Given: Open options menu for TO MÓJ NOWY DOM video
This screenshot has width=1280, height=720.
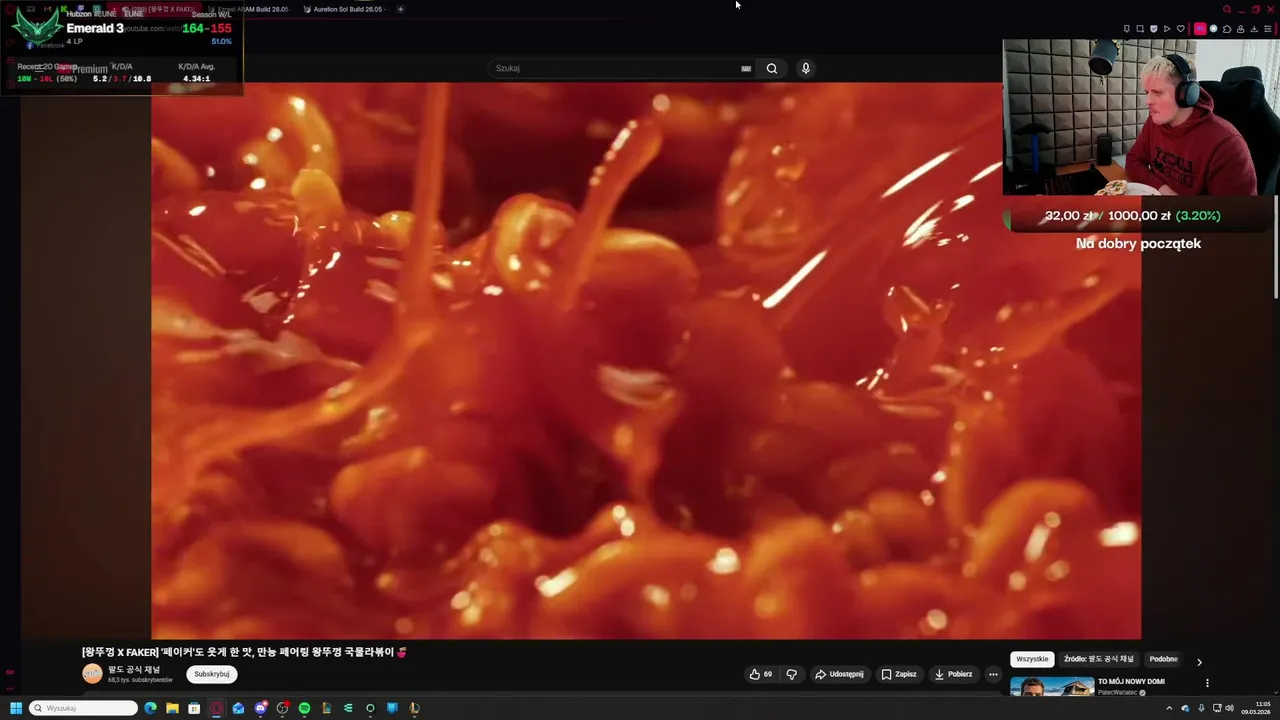Looking at the screenshot, I should (x=1207, y=683).
